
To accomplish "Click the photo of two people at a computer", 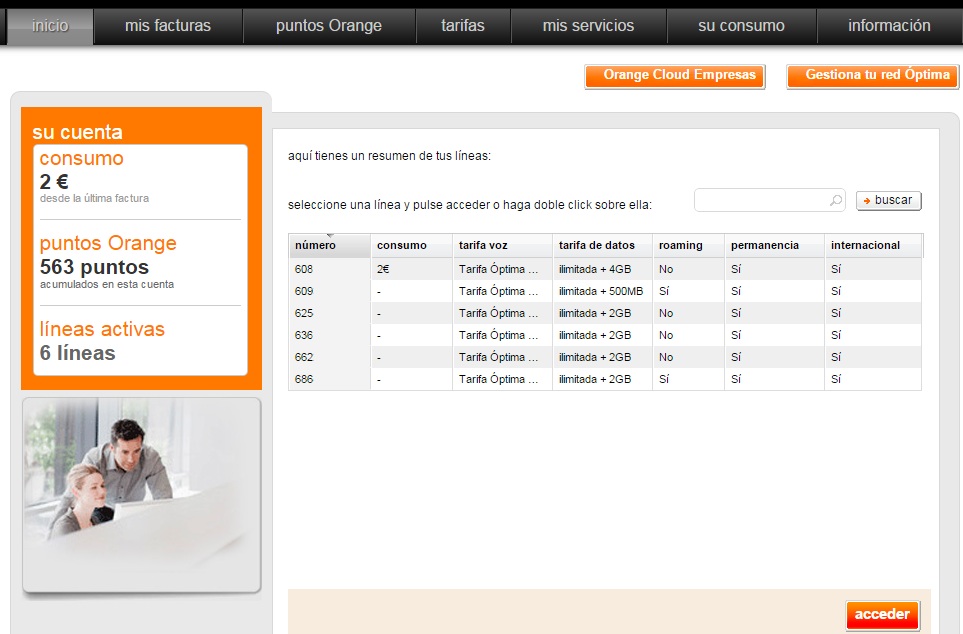I will coord(142,495).
